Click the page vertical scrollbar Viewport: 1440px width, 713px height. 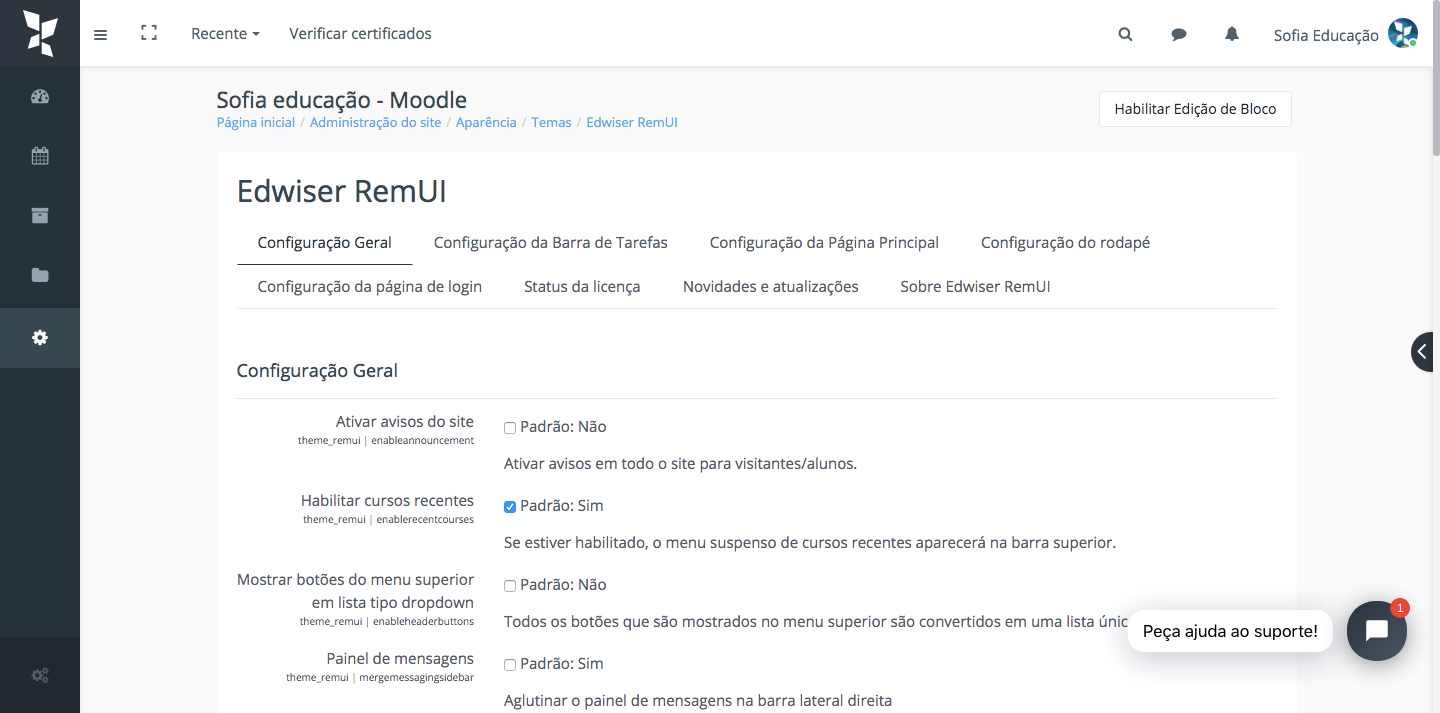pos(1435,80)
